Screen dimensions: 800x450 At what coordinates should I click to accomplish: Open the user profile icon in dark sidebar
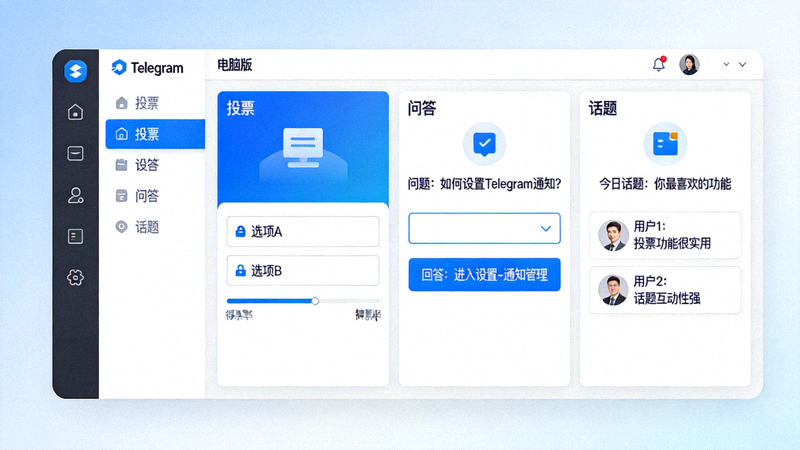76,195
